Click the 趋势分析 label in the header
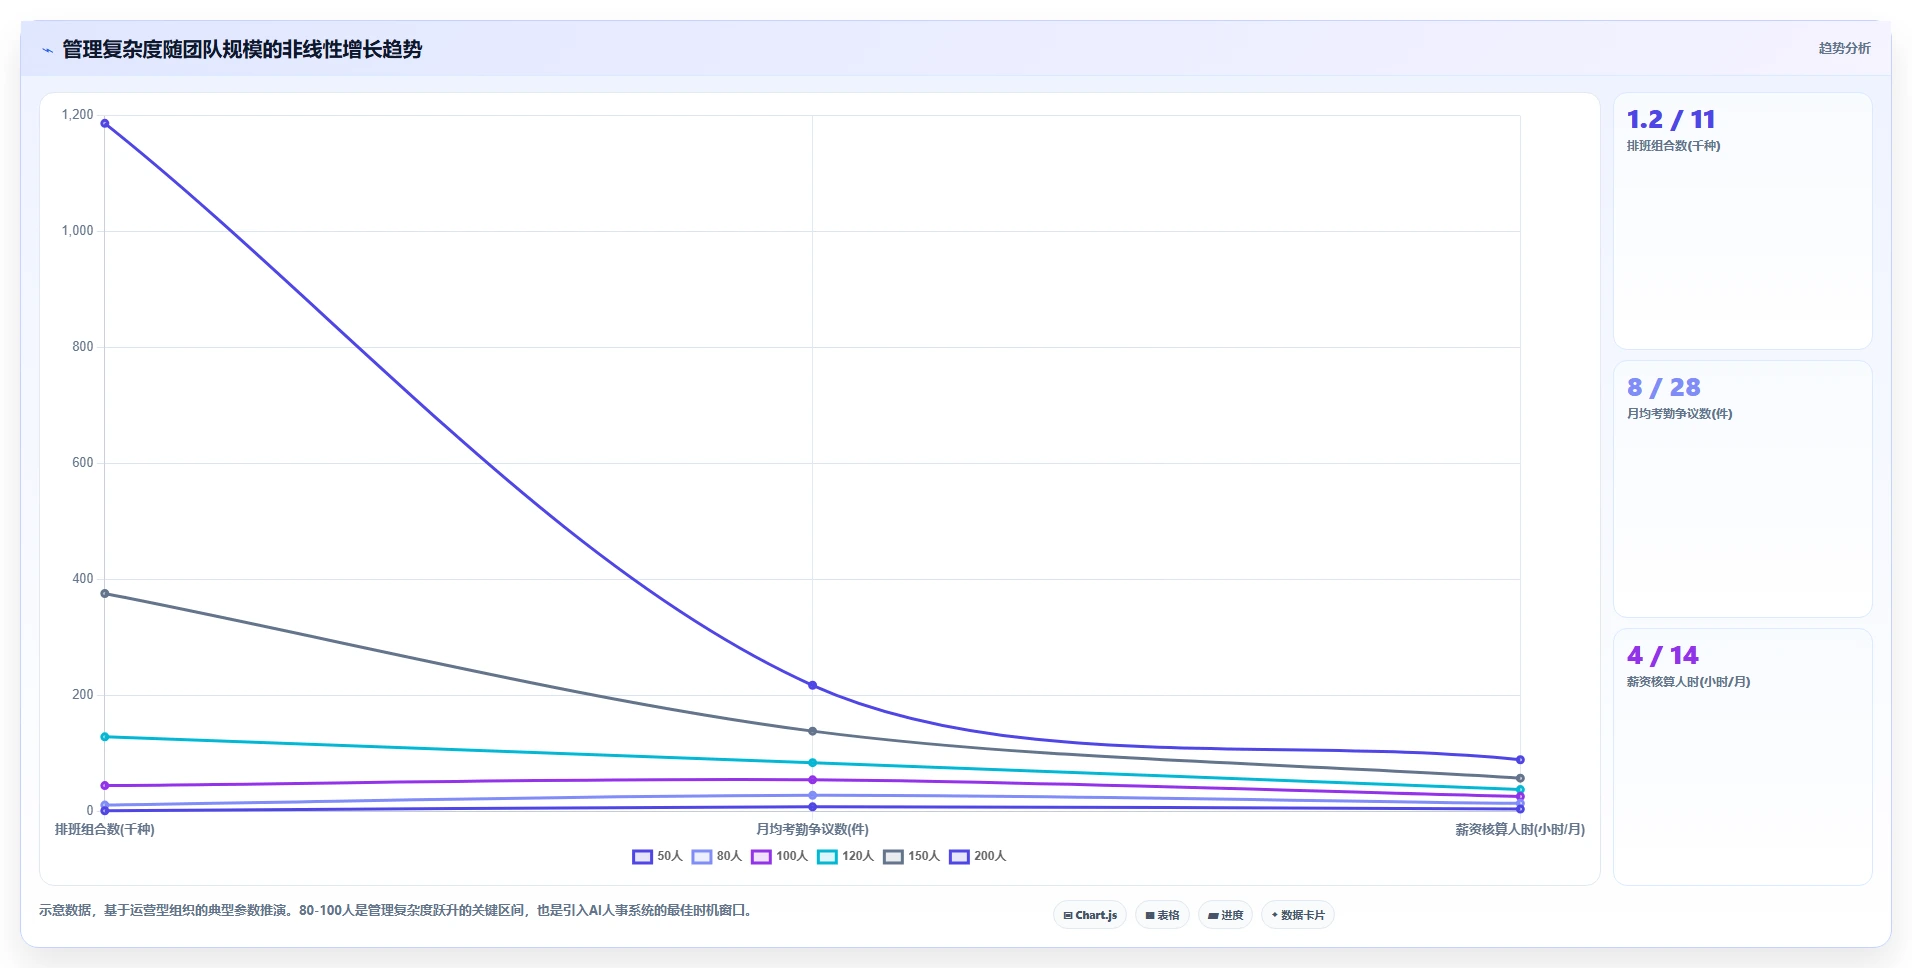The image size is (1912, 968). click(1844, 48)
